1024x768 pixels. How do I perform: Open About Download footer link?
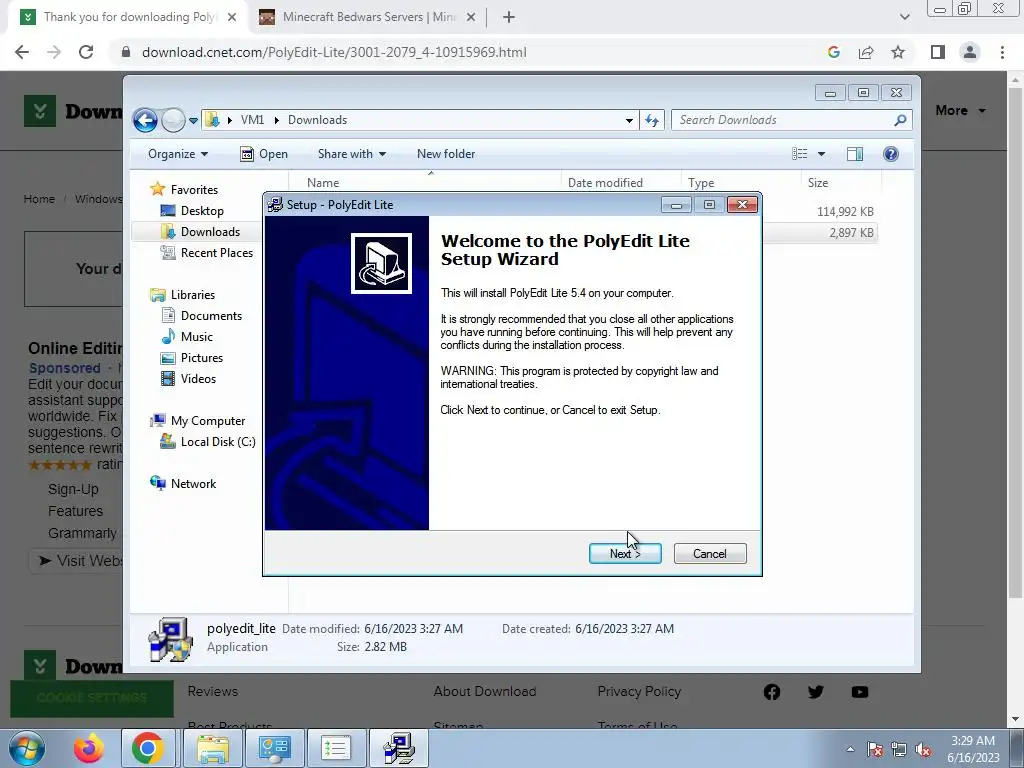(485, 691)
